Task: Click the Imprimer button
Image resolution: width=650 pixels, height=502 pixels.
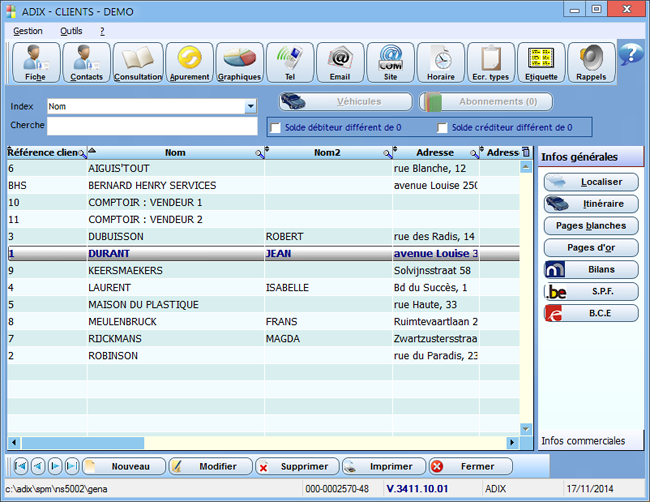Action: pos(384,466)
